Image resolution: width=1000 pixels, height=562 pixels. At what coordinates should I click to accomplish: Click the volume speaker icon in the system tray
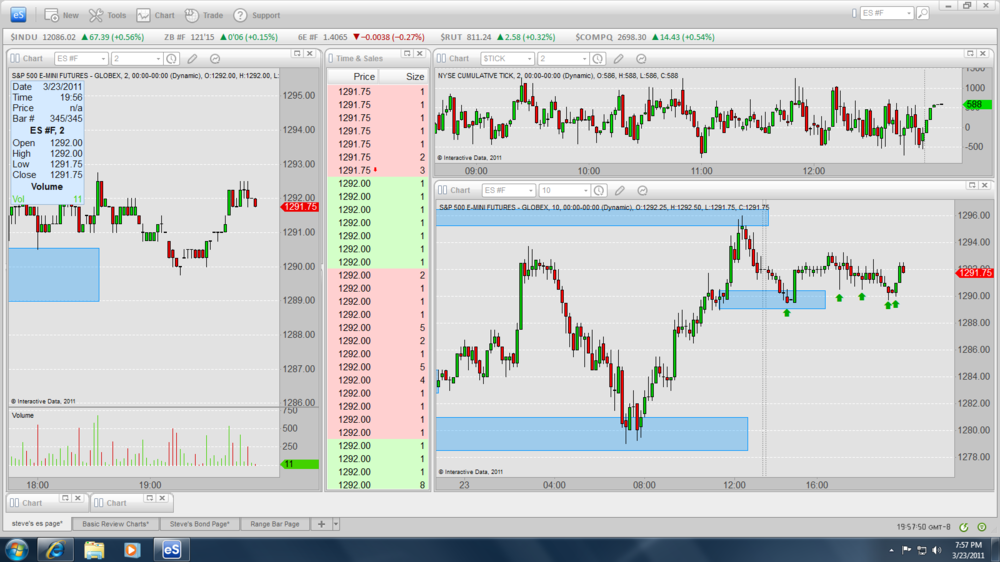tap(936, 550)
